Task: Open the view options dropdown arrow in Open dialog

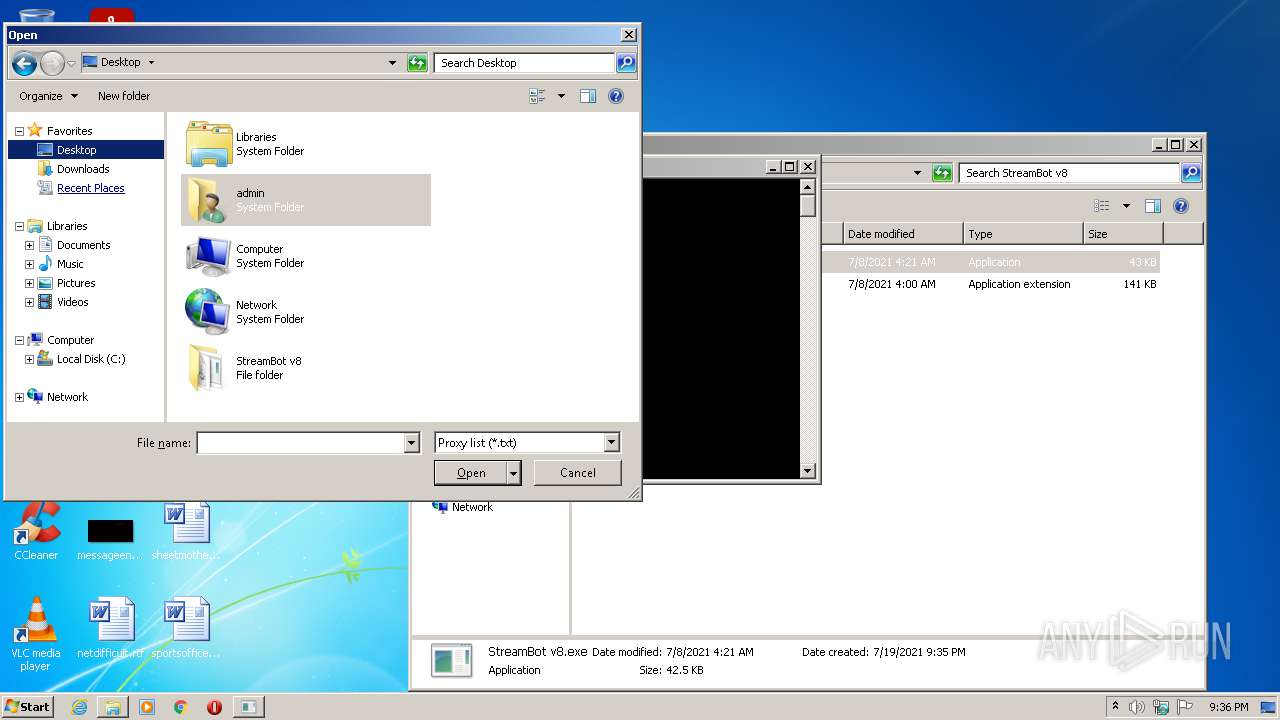Action: (x=561, y=96)
